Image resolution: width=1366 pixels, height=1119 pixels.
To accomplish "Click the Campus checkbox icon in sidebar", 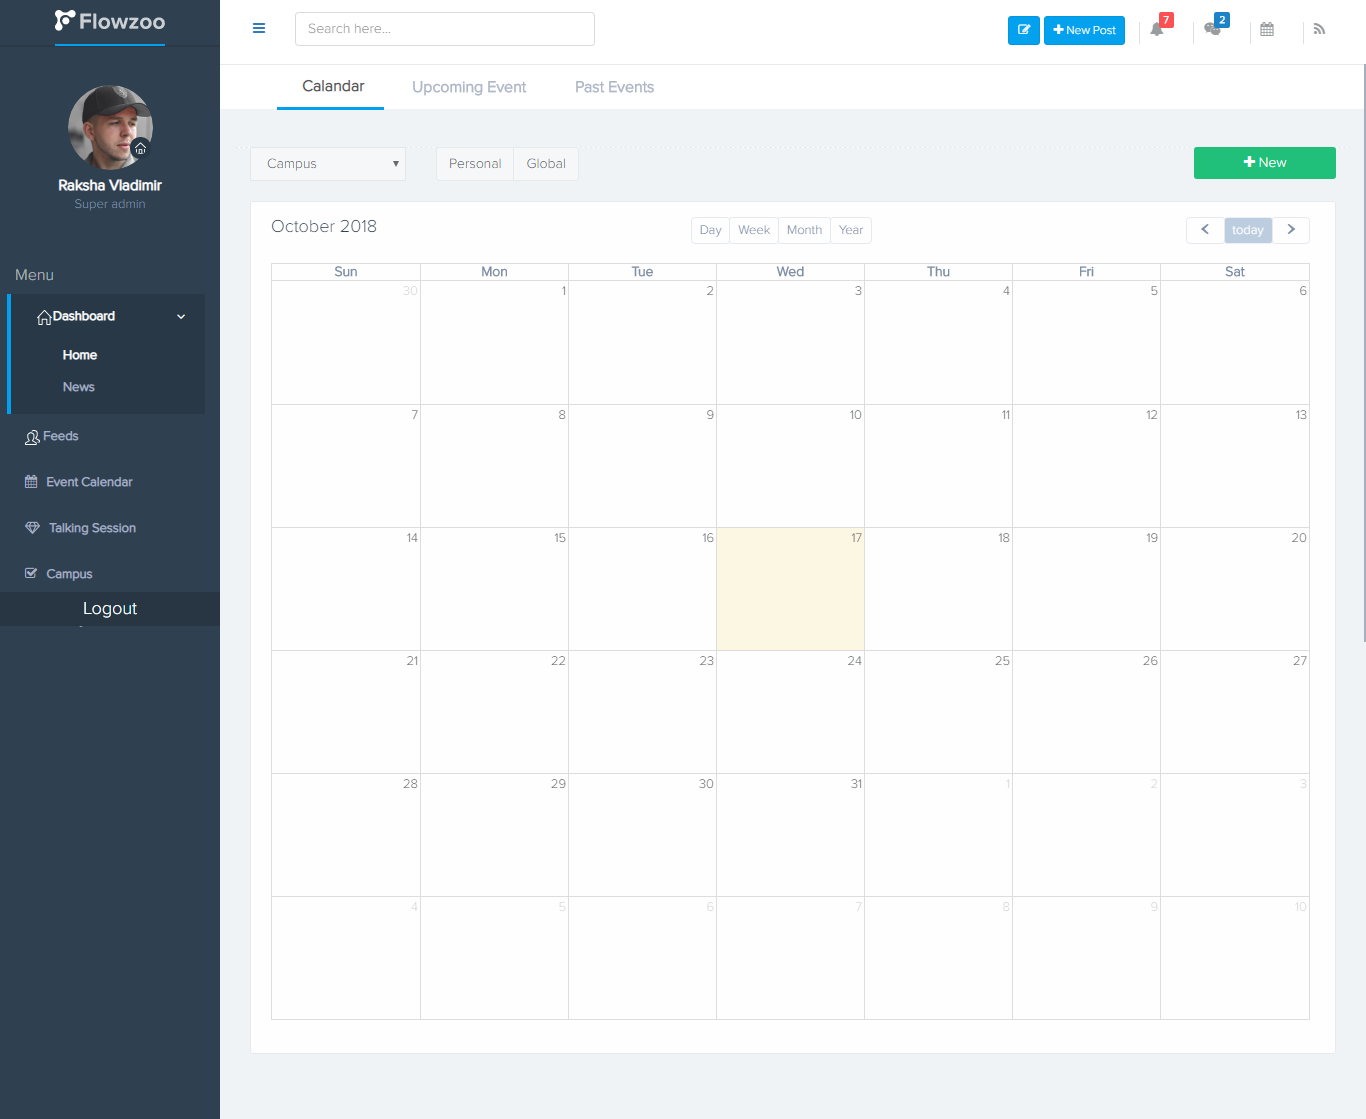I will [x=31, y=573].
